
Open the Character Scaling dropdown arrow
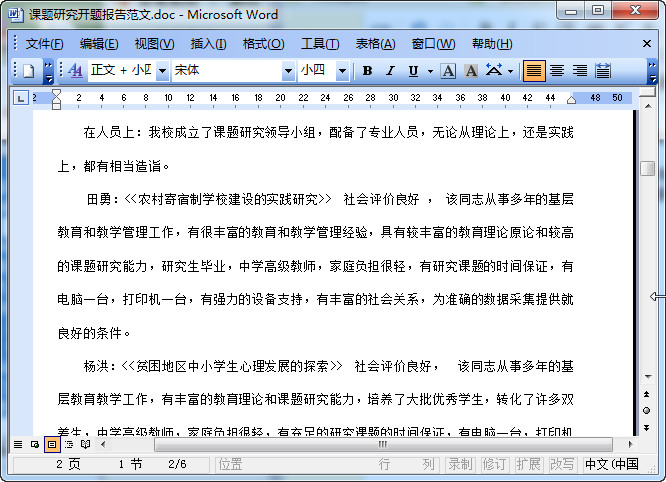(511, 71)
